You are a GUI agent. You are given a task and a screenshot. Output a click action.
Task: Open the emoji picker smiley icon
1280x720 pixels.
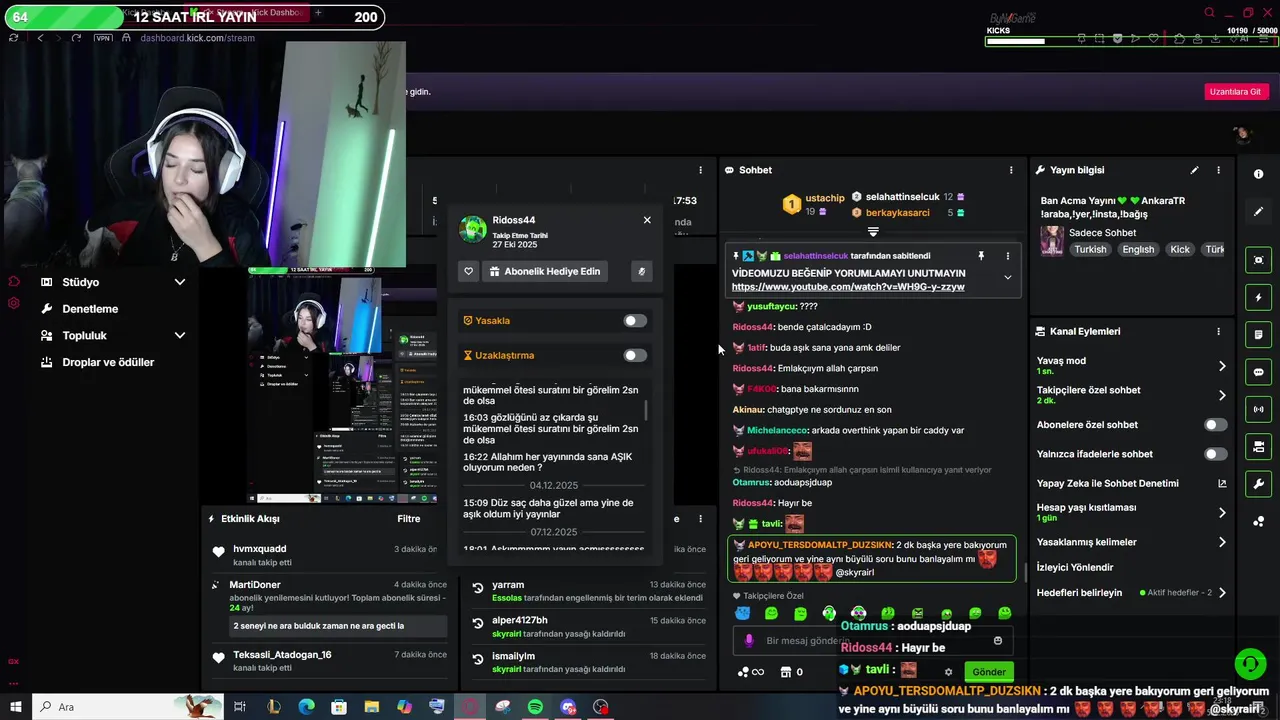click(997, 641)
